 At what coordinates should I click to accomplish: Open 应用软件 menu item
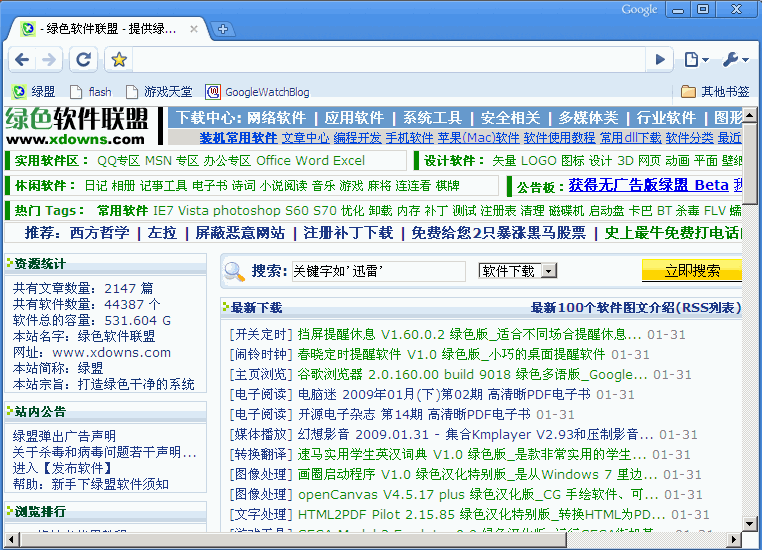pos(354,118)
